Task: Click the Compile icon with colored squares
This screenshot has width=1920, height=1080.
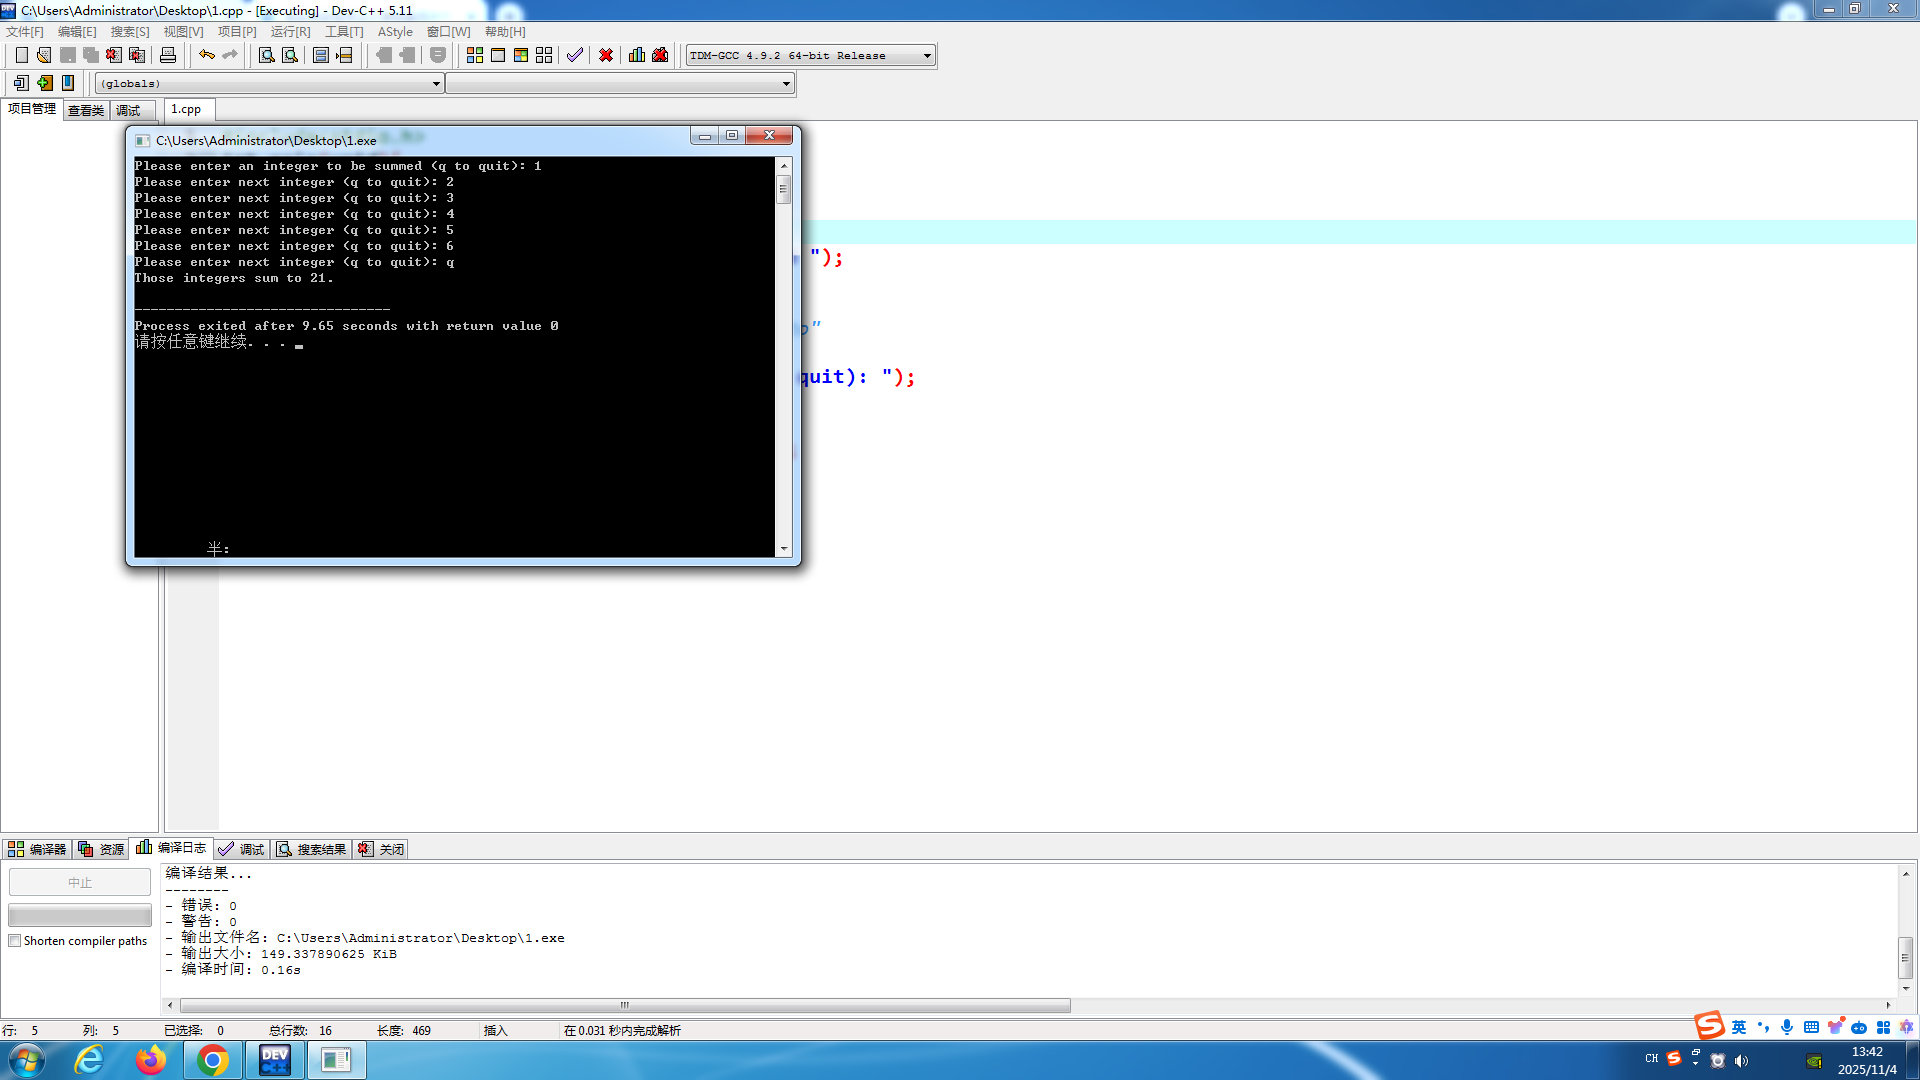Action: (475, 56)
